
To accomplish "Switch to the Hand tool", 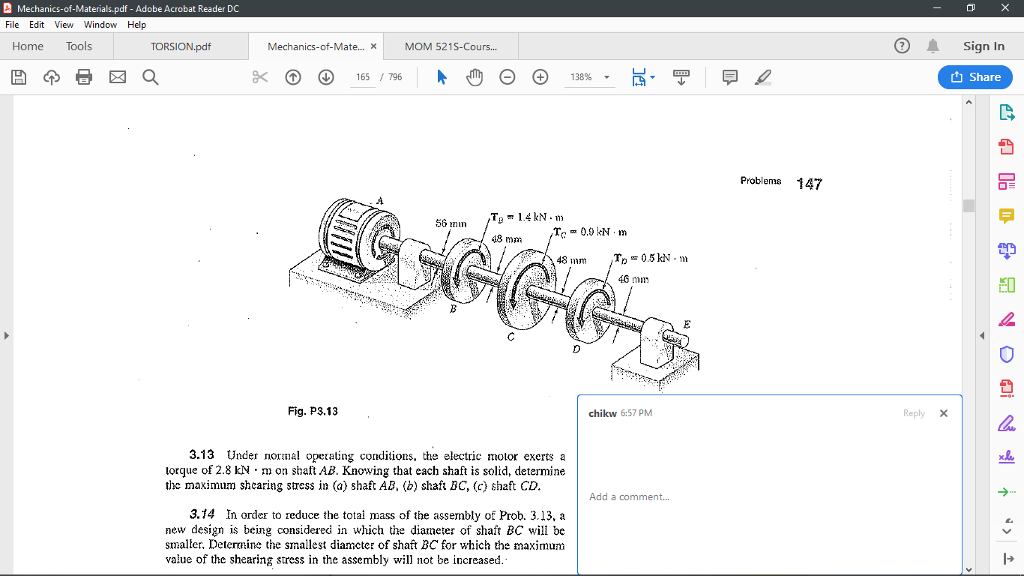I will click(473, 77).
